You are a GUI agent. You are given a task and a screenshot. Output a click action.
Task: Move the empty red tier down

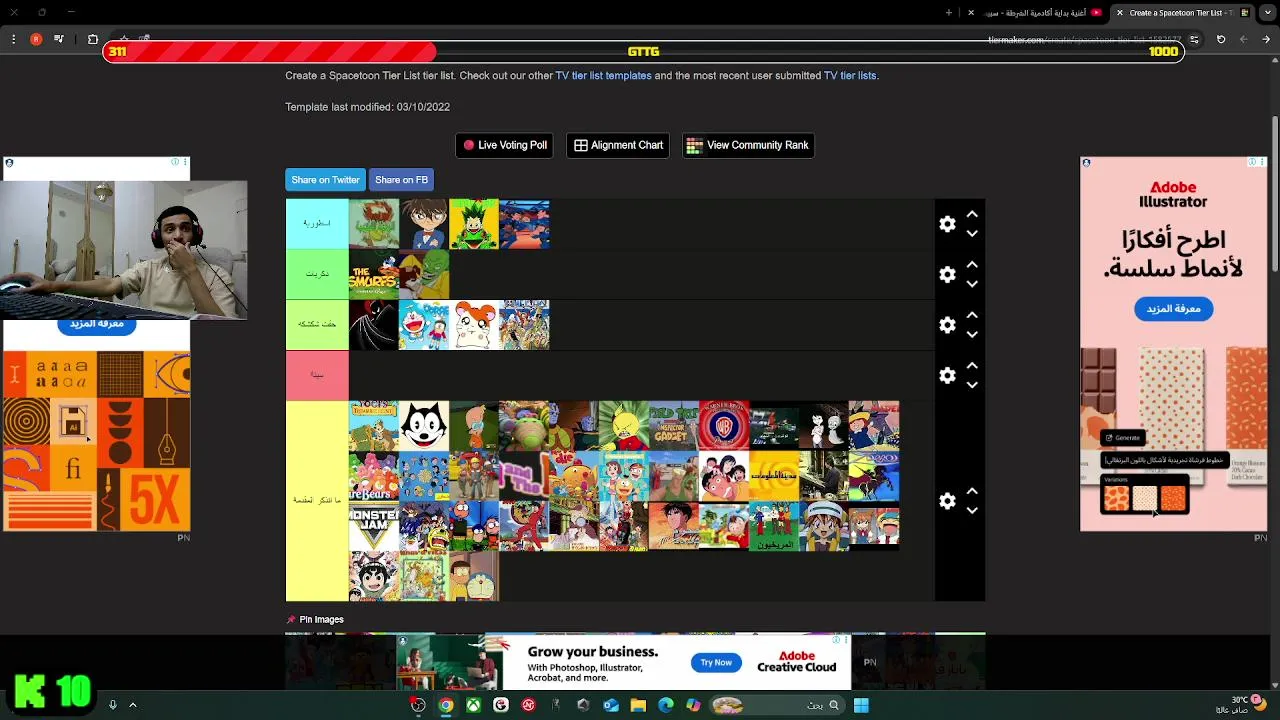click(972, 385)
